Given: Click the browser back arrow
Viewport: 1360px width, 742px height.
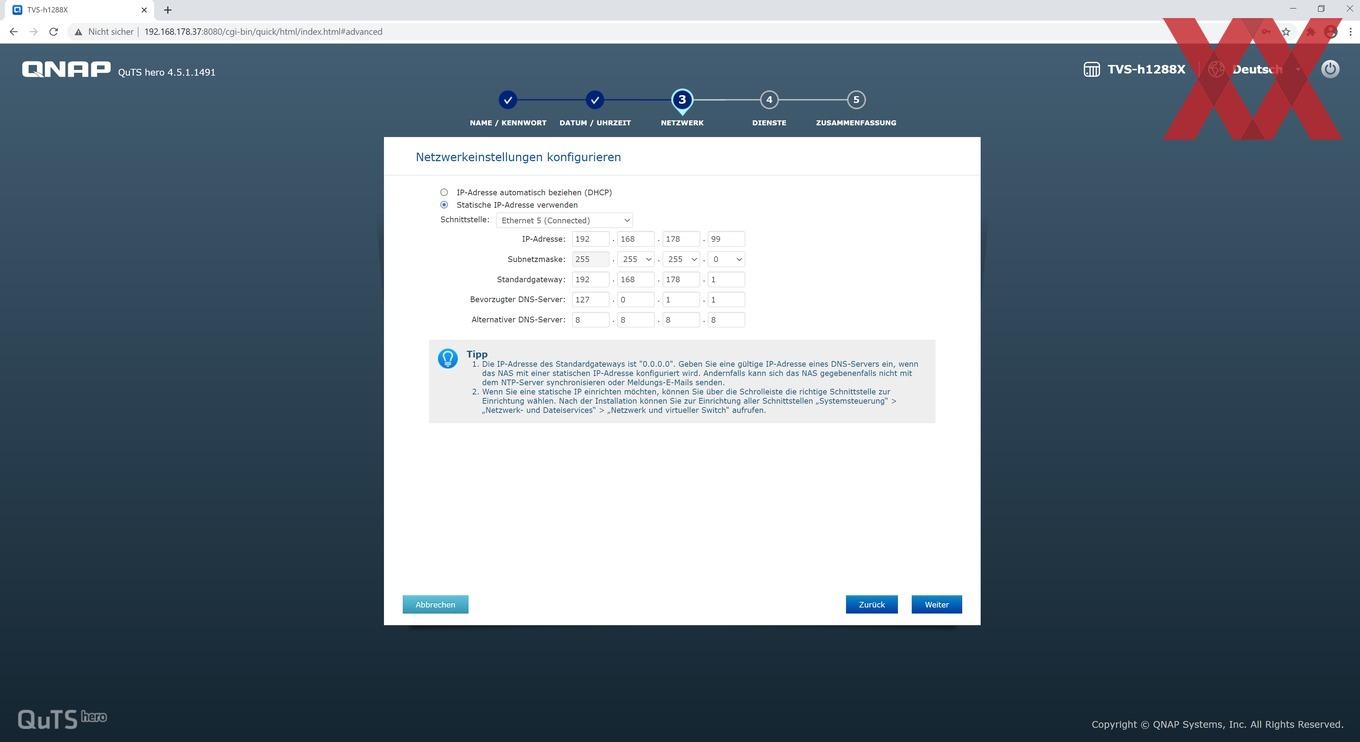Looking at the screenshot, I should pos(13,31).
